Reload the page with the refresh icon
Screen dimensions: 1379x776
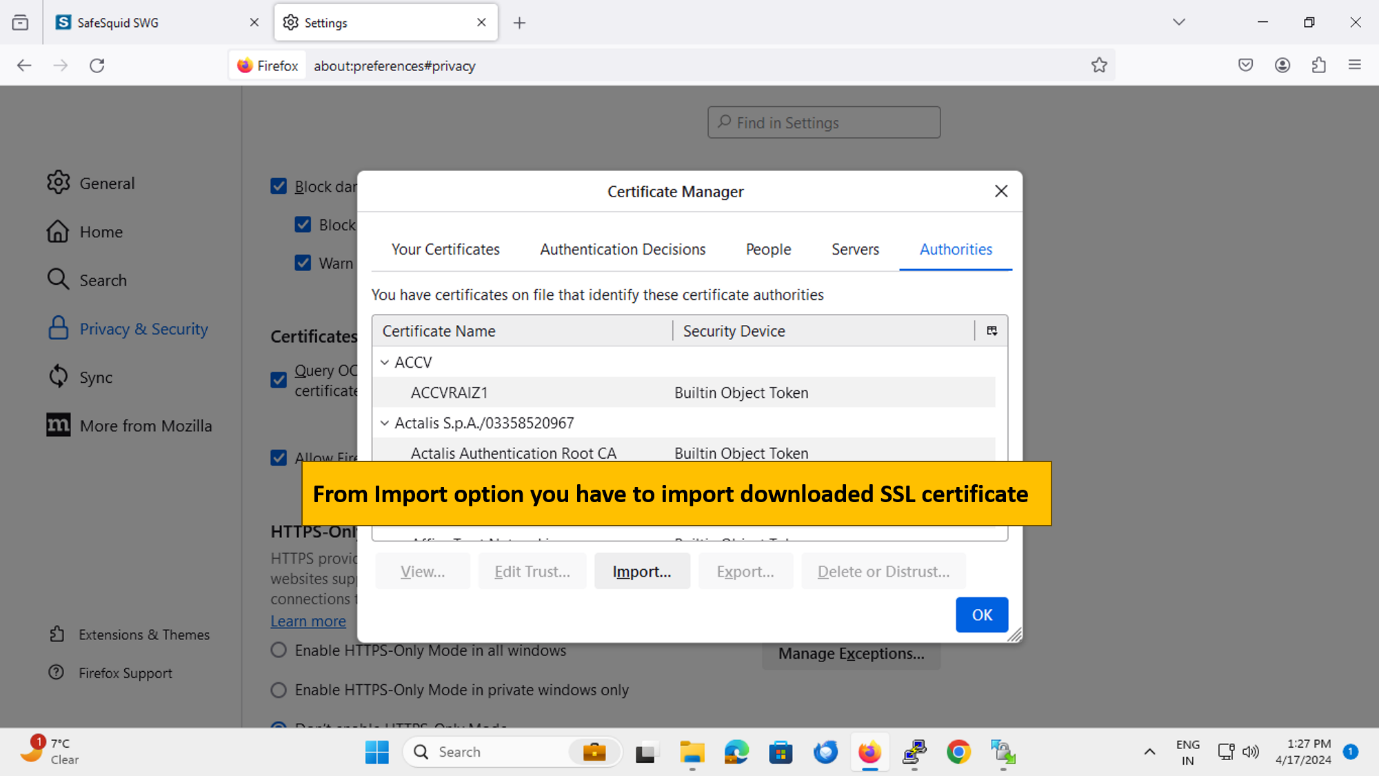[97, 65]
